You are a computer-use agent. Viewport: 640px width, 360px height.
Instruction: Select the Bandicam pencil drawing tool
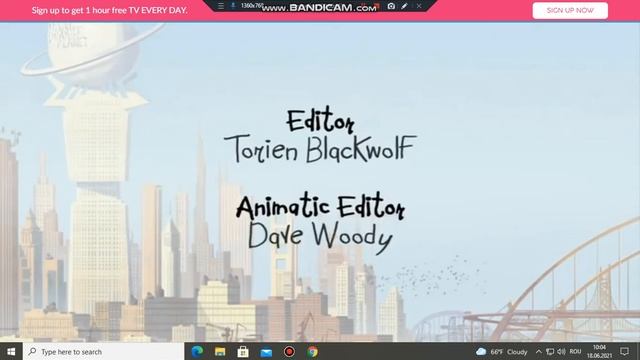click(x=404, y=6)
